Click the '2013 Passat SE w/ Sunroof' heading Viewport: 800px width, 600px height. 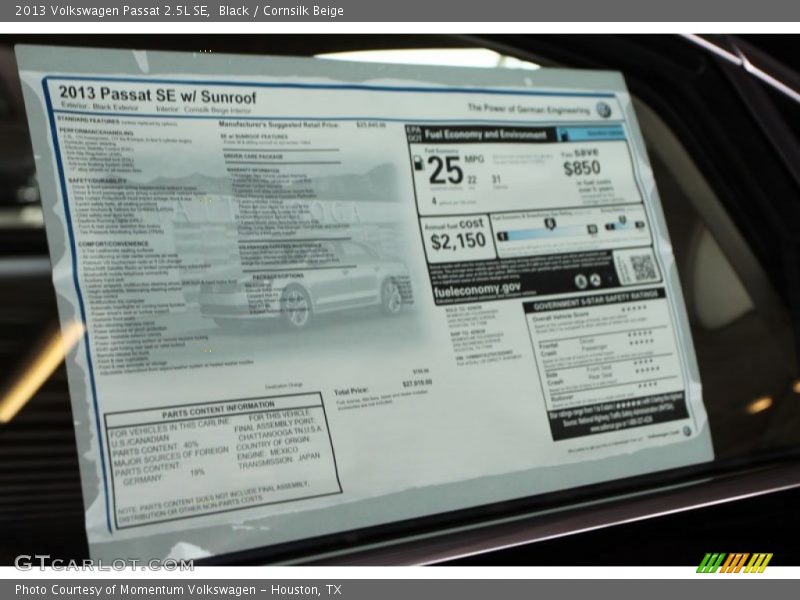(x=156, y=96)
